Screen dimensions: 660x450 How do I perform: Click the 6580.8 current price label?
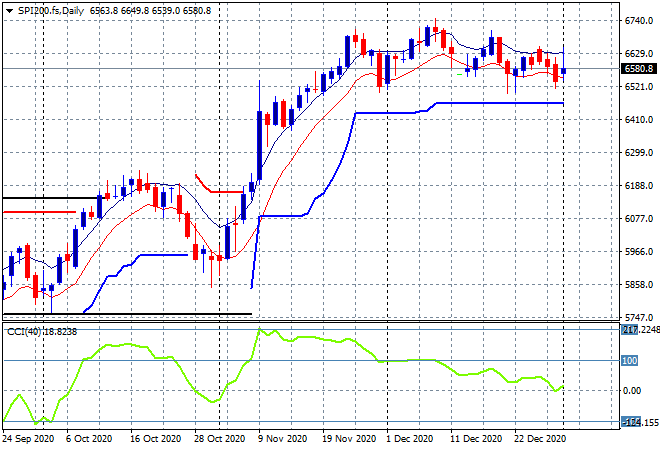click(639, 69)
